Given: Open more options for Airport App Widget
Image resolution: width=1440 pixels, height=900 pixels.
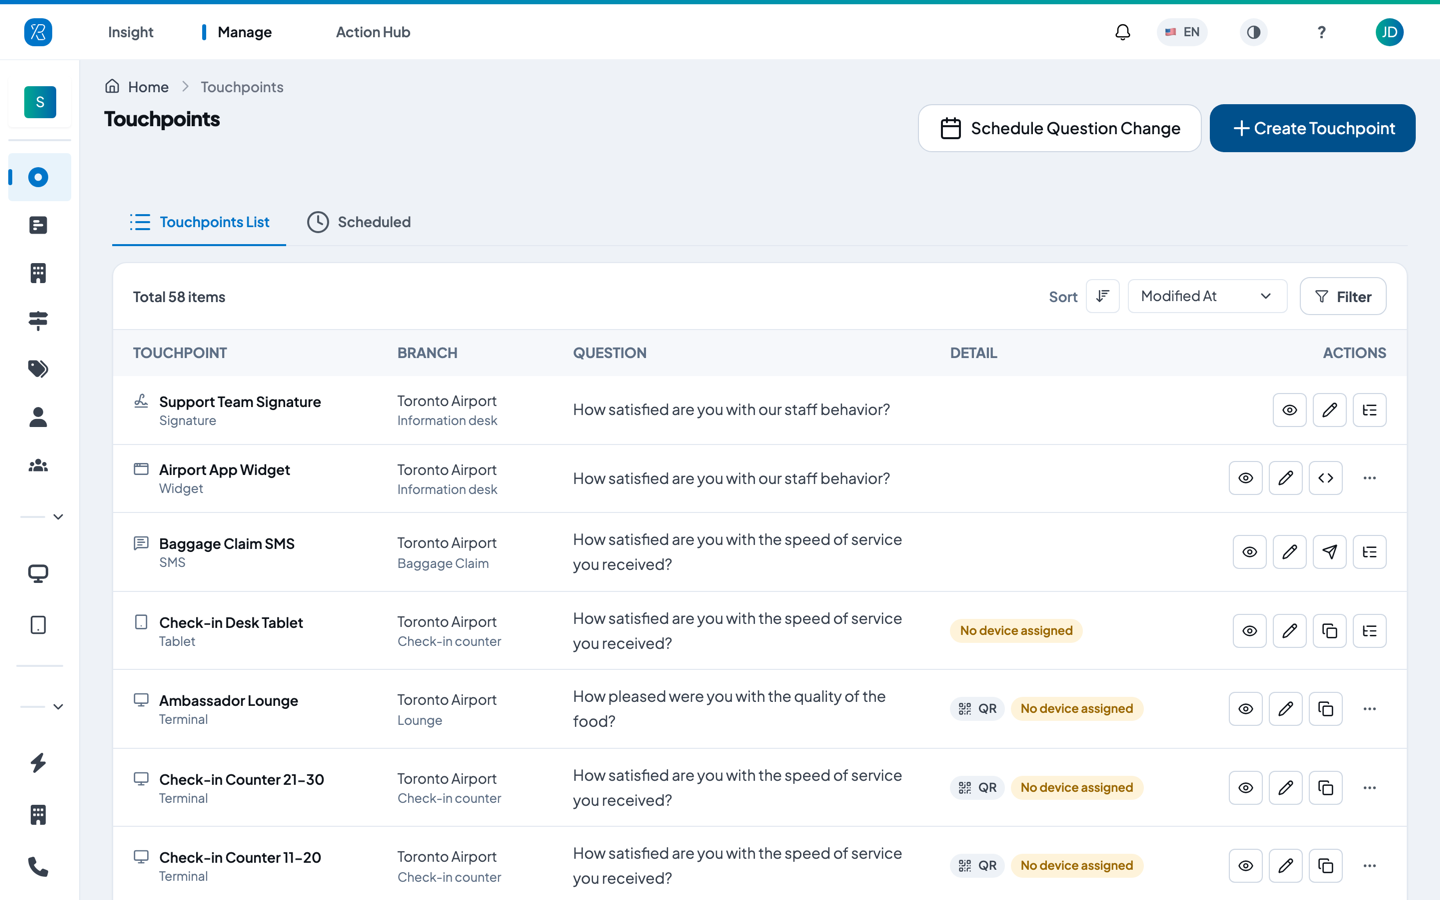Looking at the screenshot, I should pyautogui.click(x=1369, y=478).
